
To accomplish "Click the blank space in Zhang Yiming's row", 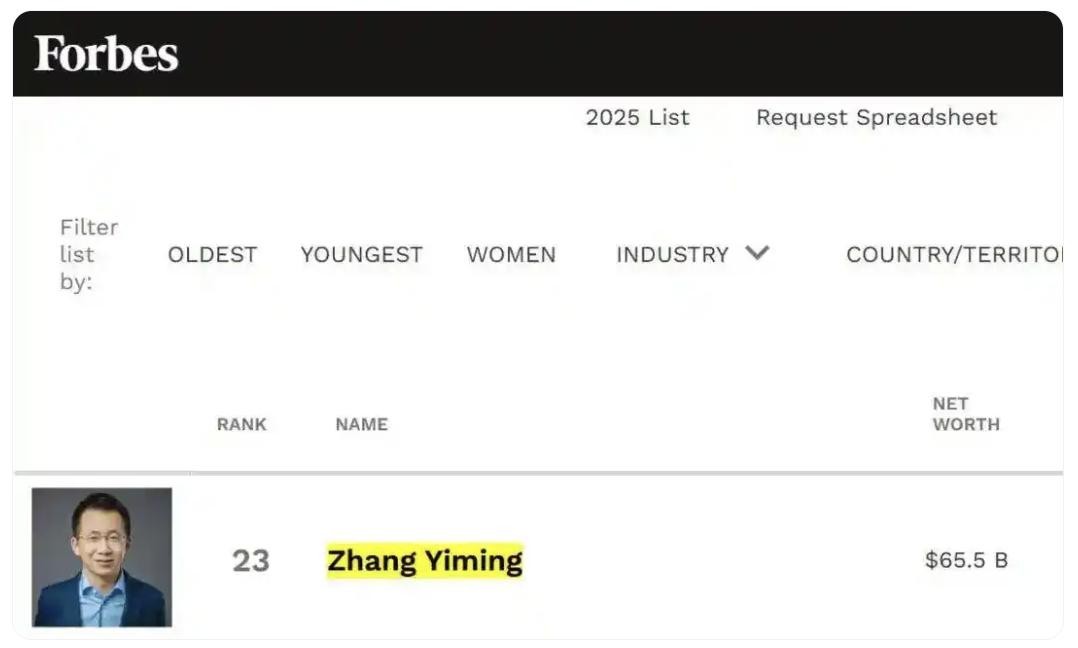I will [x=720, y=560].
